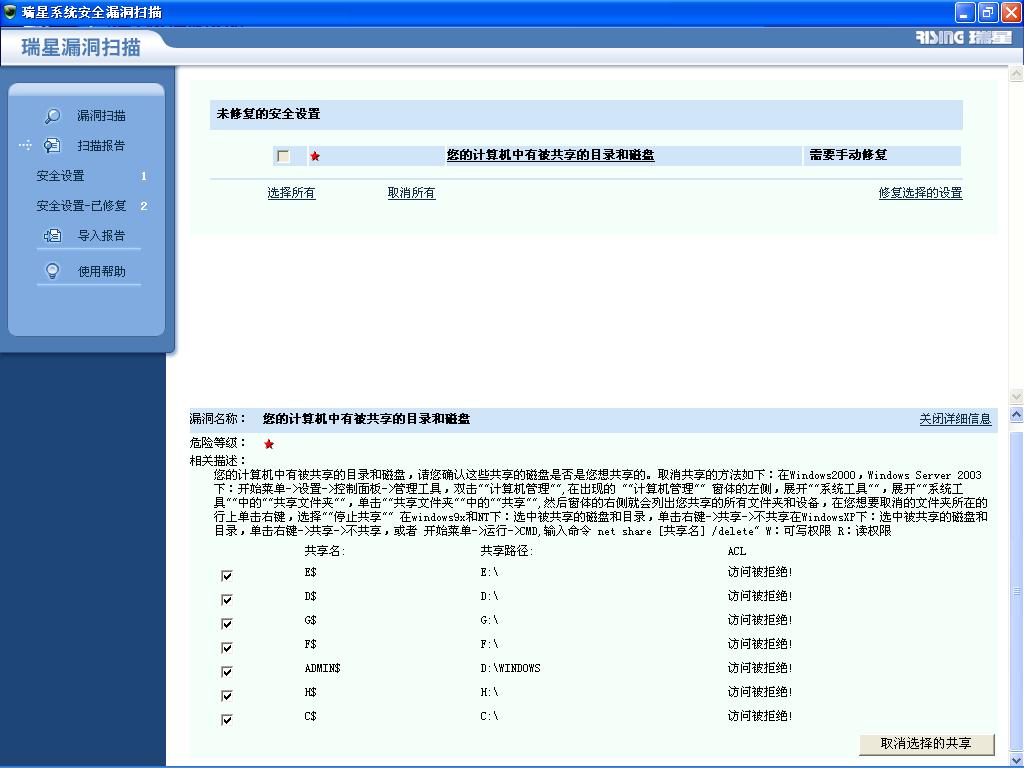
Task: Click the lightbulb icon beside 使用帮助
Action: point(52,271)
